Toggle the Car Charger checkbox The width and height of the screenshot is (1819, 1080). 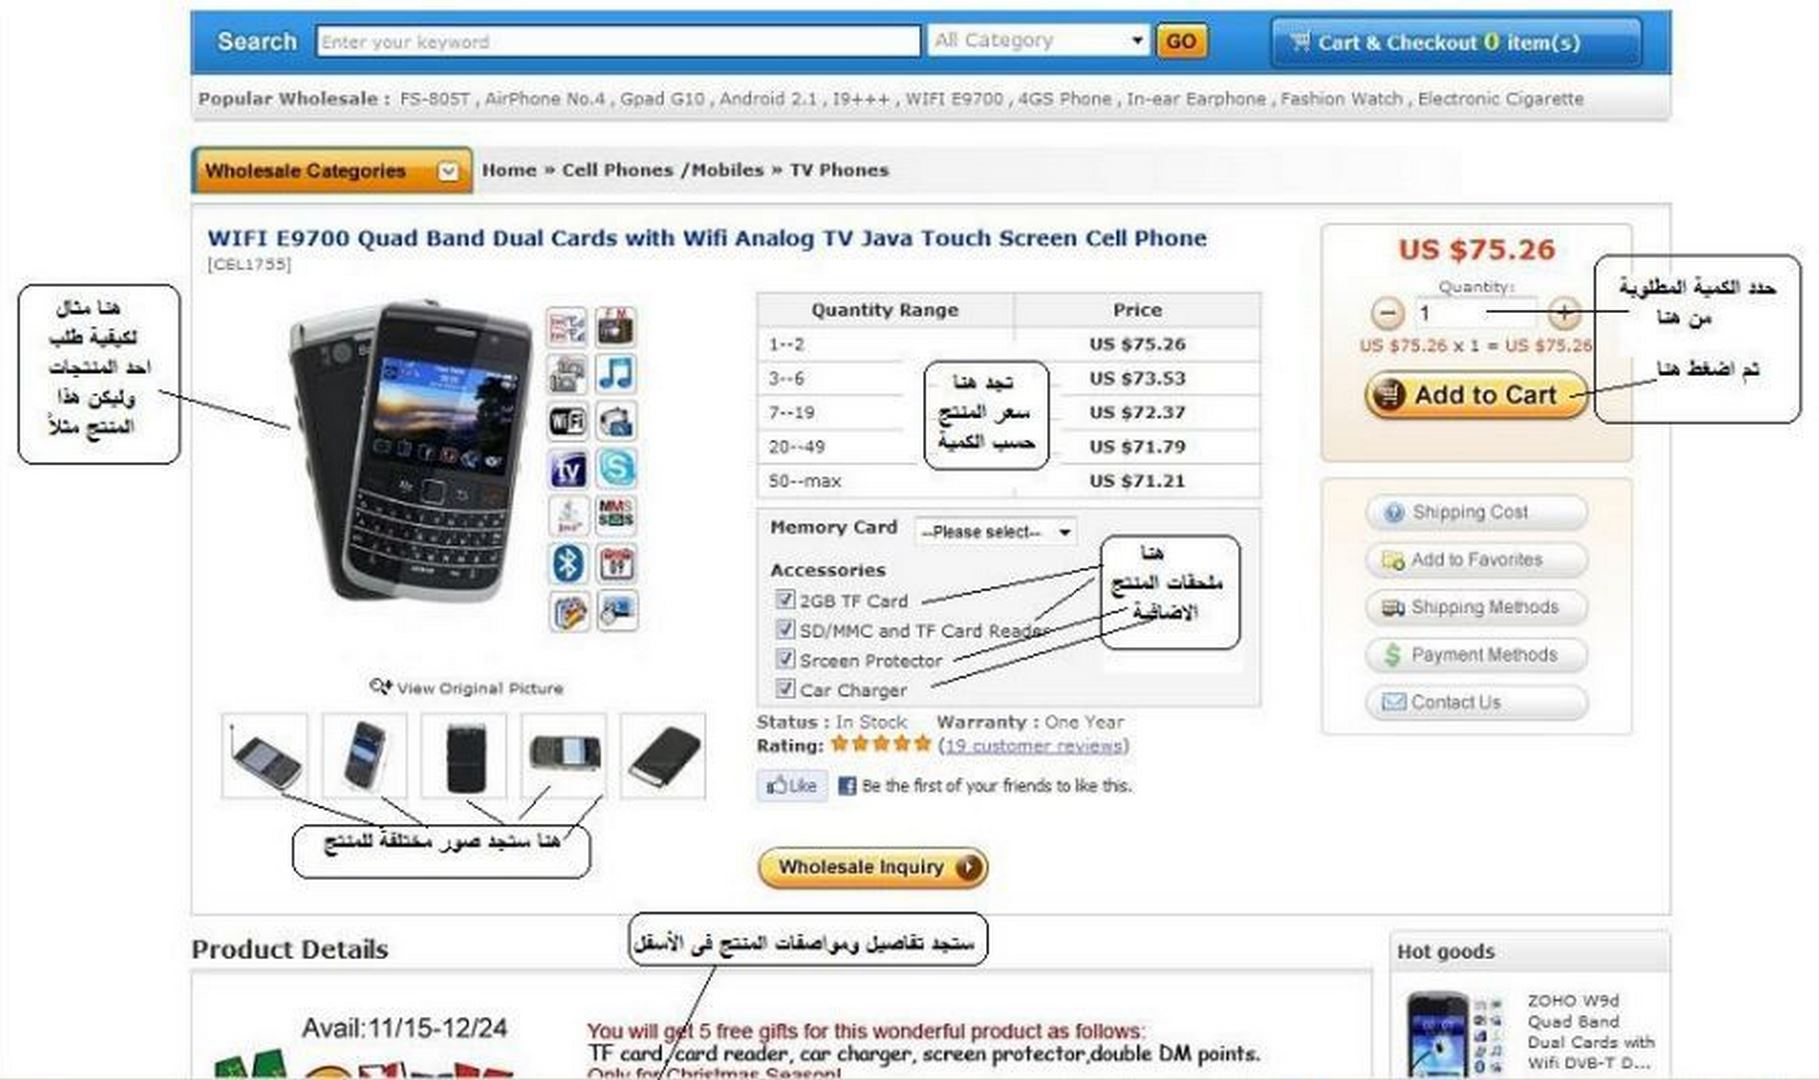785,689
